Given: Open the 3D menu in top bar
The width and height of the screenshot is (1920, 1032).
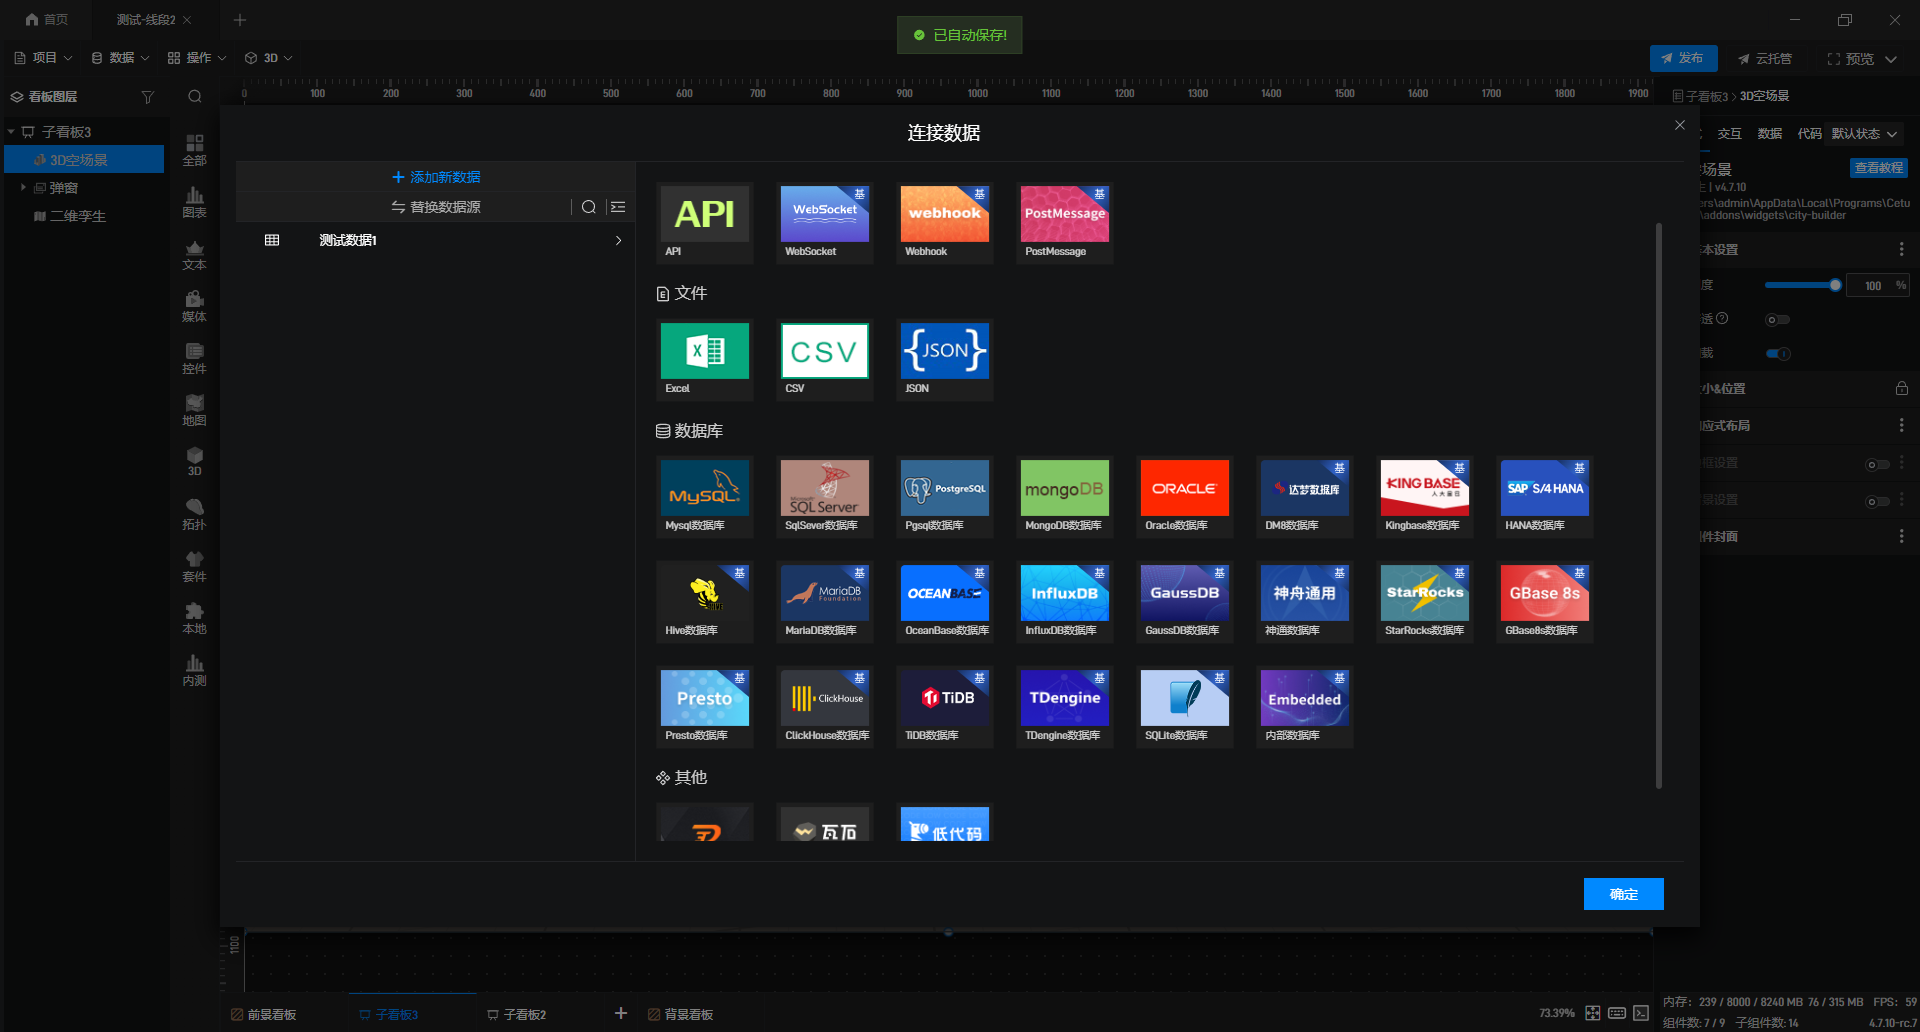Looking at the screenshot, I should 269,58.
